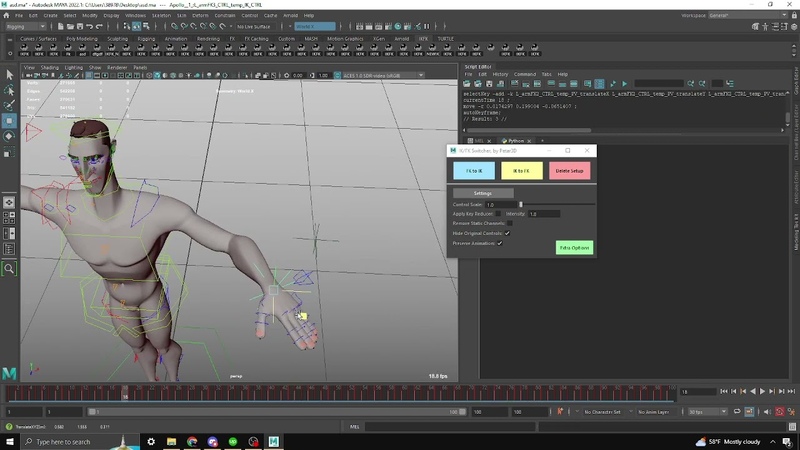The height and width of the screenshot is (450, 800).
Task: Open script icon in Script Editor toolbar
Action: tap(466, 84)
